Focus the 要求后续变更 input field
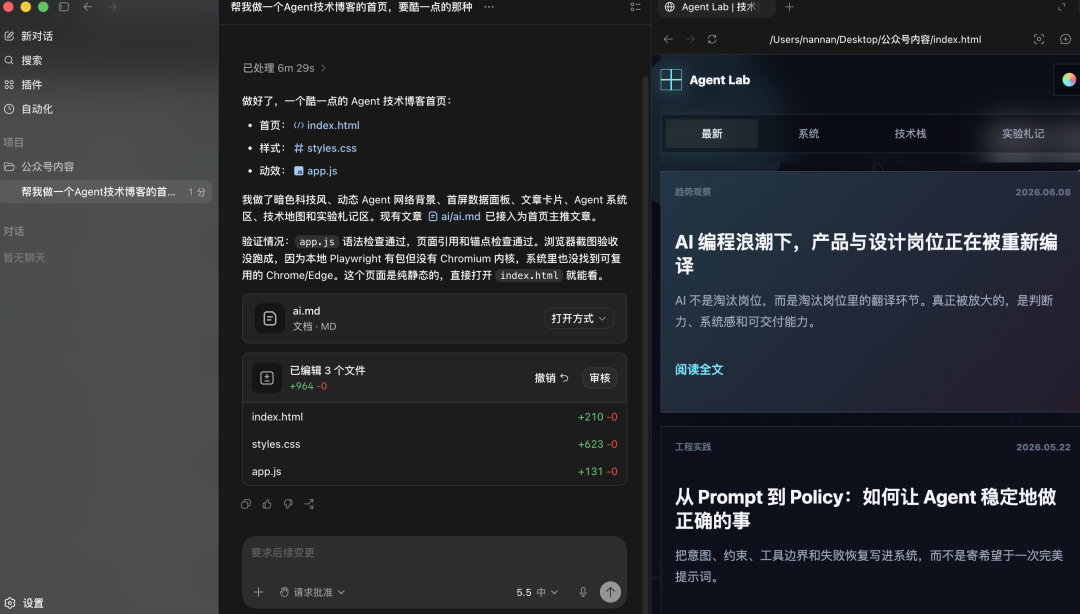Screen dimensions: 1080x614 coord(435,553)
